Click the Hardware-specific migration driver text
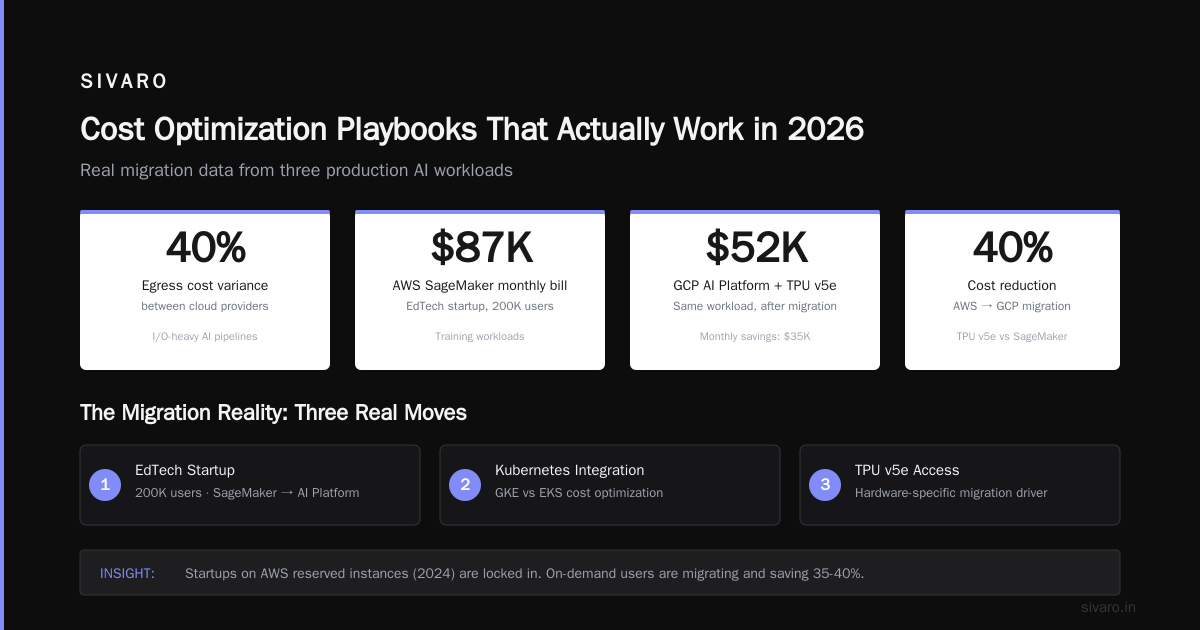The width and height of the screenshot is (1200, 630). tap(951, 492)
